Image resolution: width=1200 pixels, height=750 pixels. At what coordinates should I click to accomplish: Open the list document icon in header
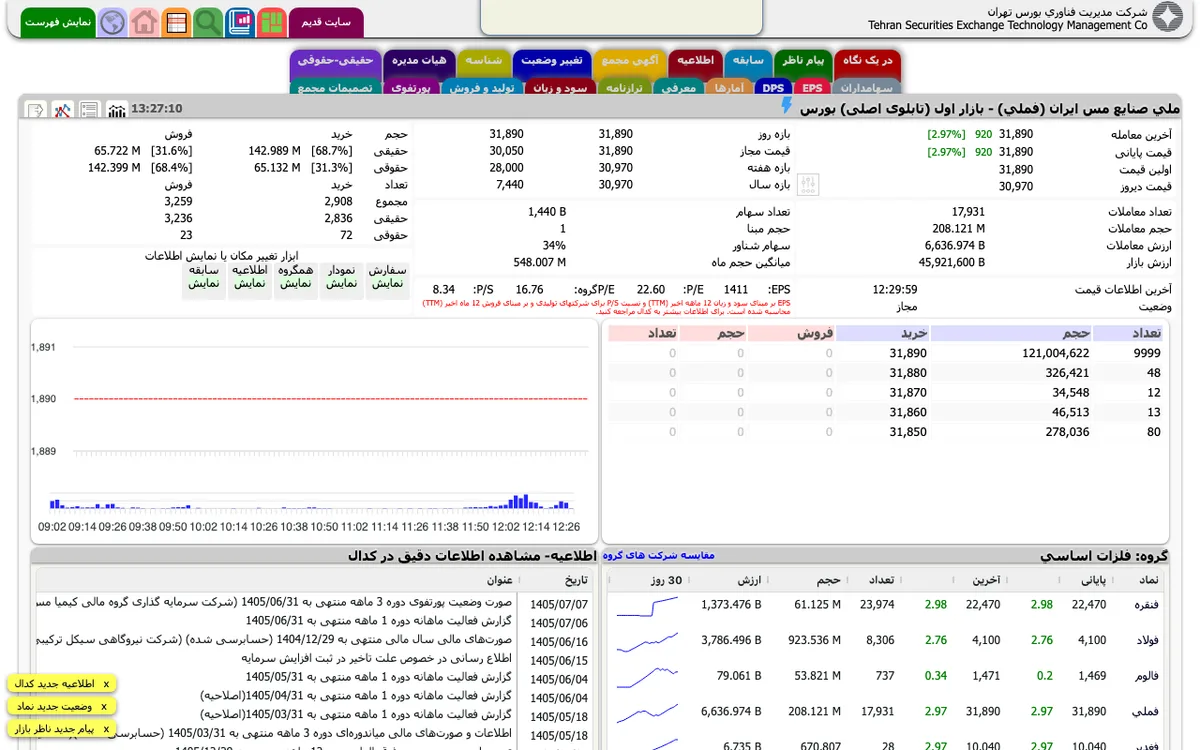point(90,109)
